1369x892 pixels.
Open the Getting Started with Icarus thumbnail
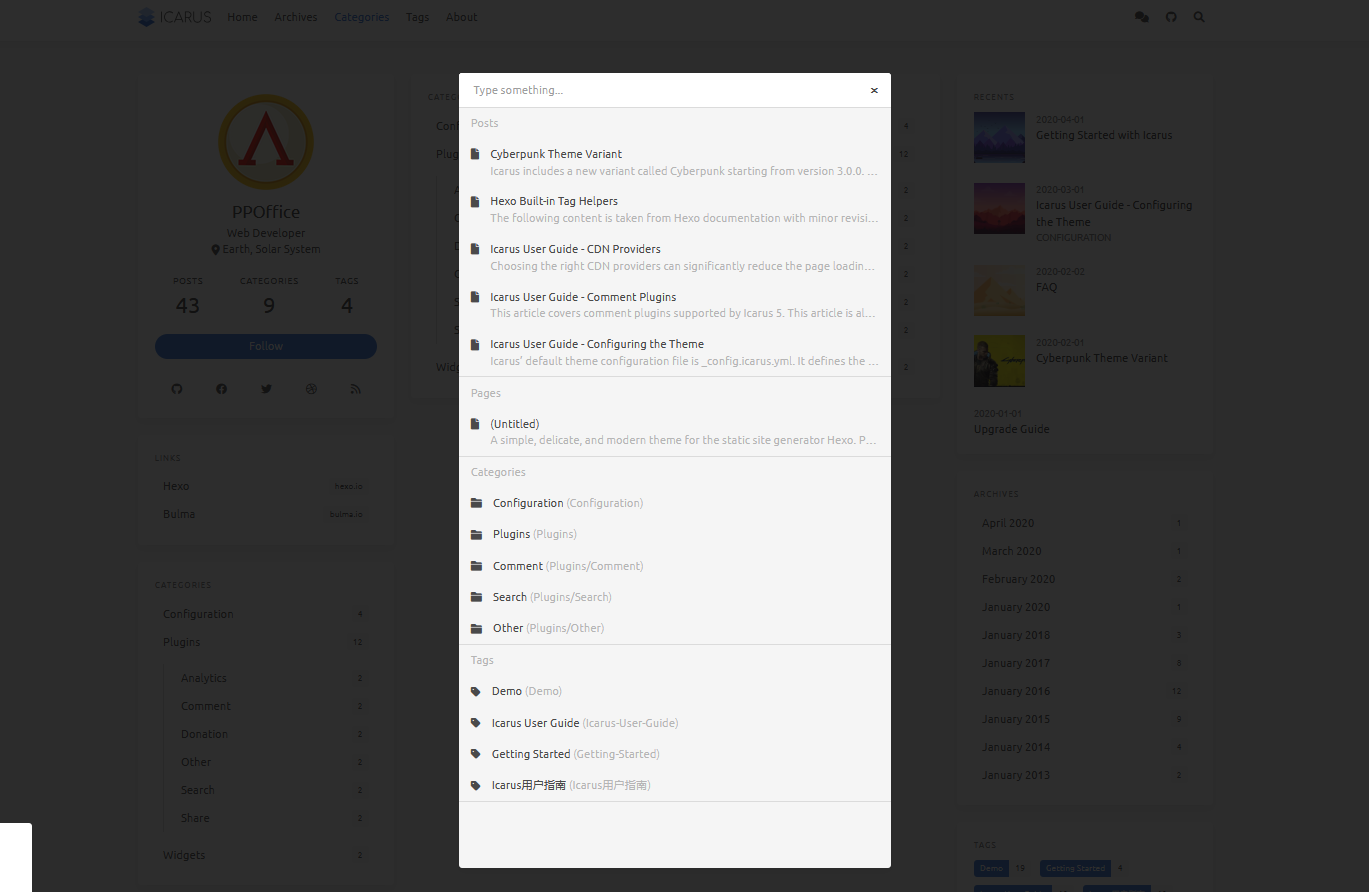tap(999, 137)
